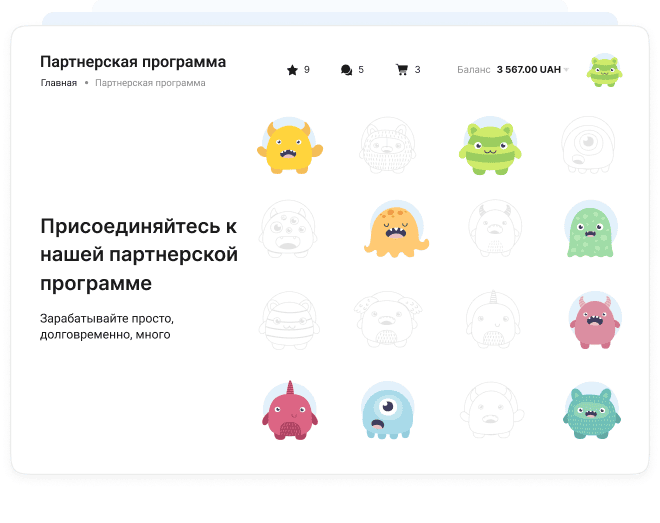660x523 pixels.
Task: Click the favorites count number 9
Action: (307, 70)
